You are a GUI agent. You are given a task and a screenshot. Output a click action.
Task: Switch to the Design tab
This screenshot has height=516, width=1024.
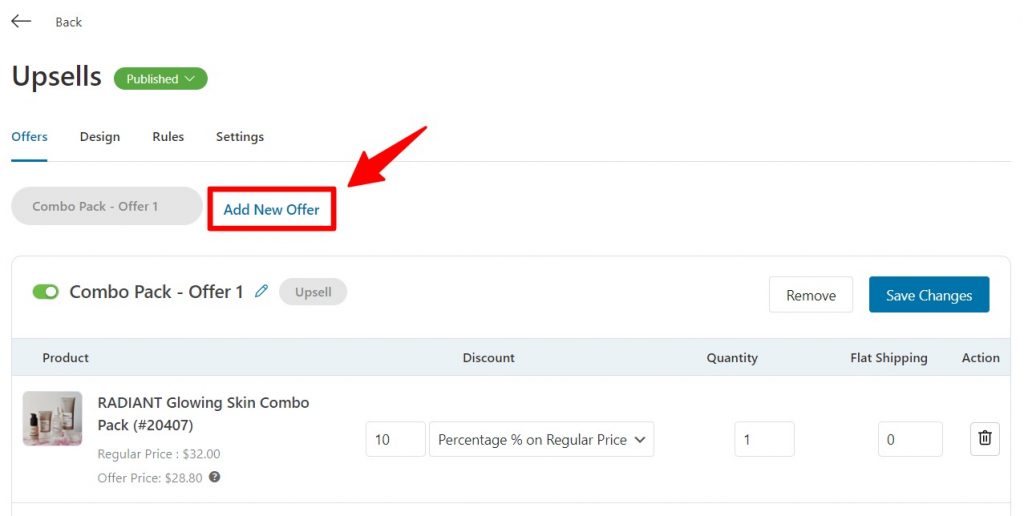[x=100, y=137]
